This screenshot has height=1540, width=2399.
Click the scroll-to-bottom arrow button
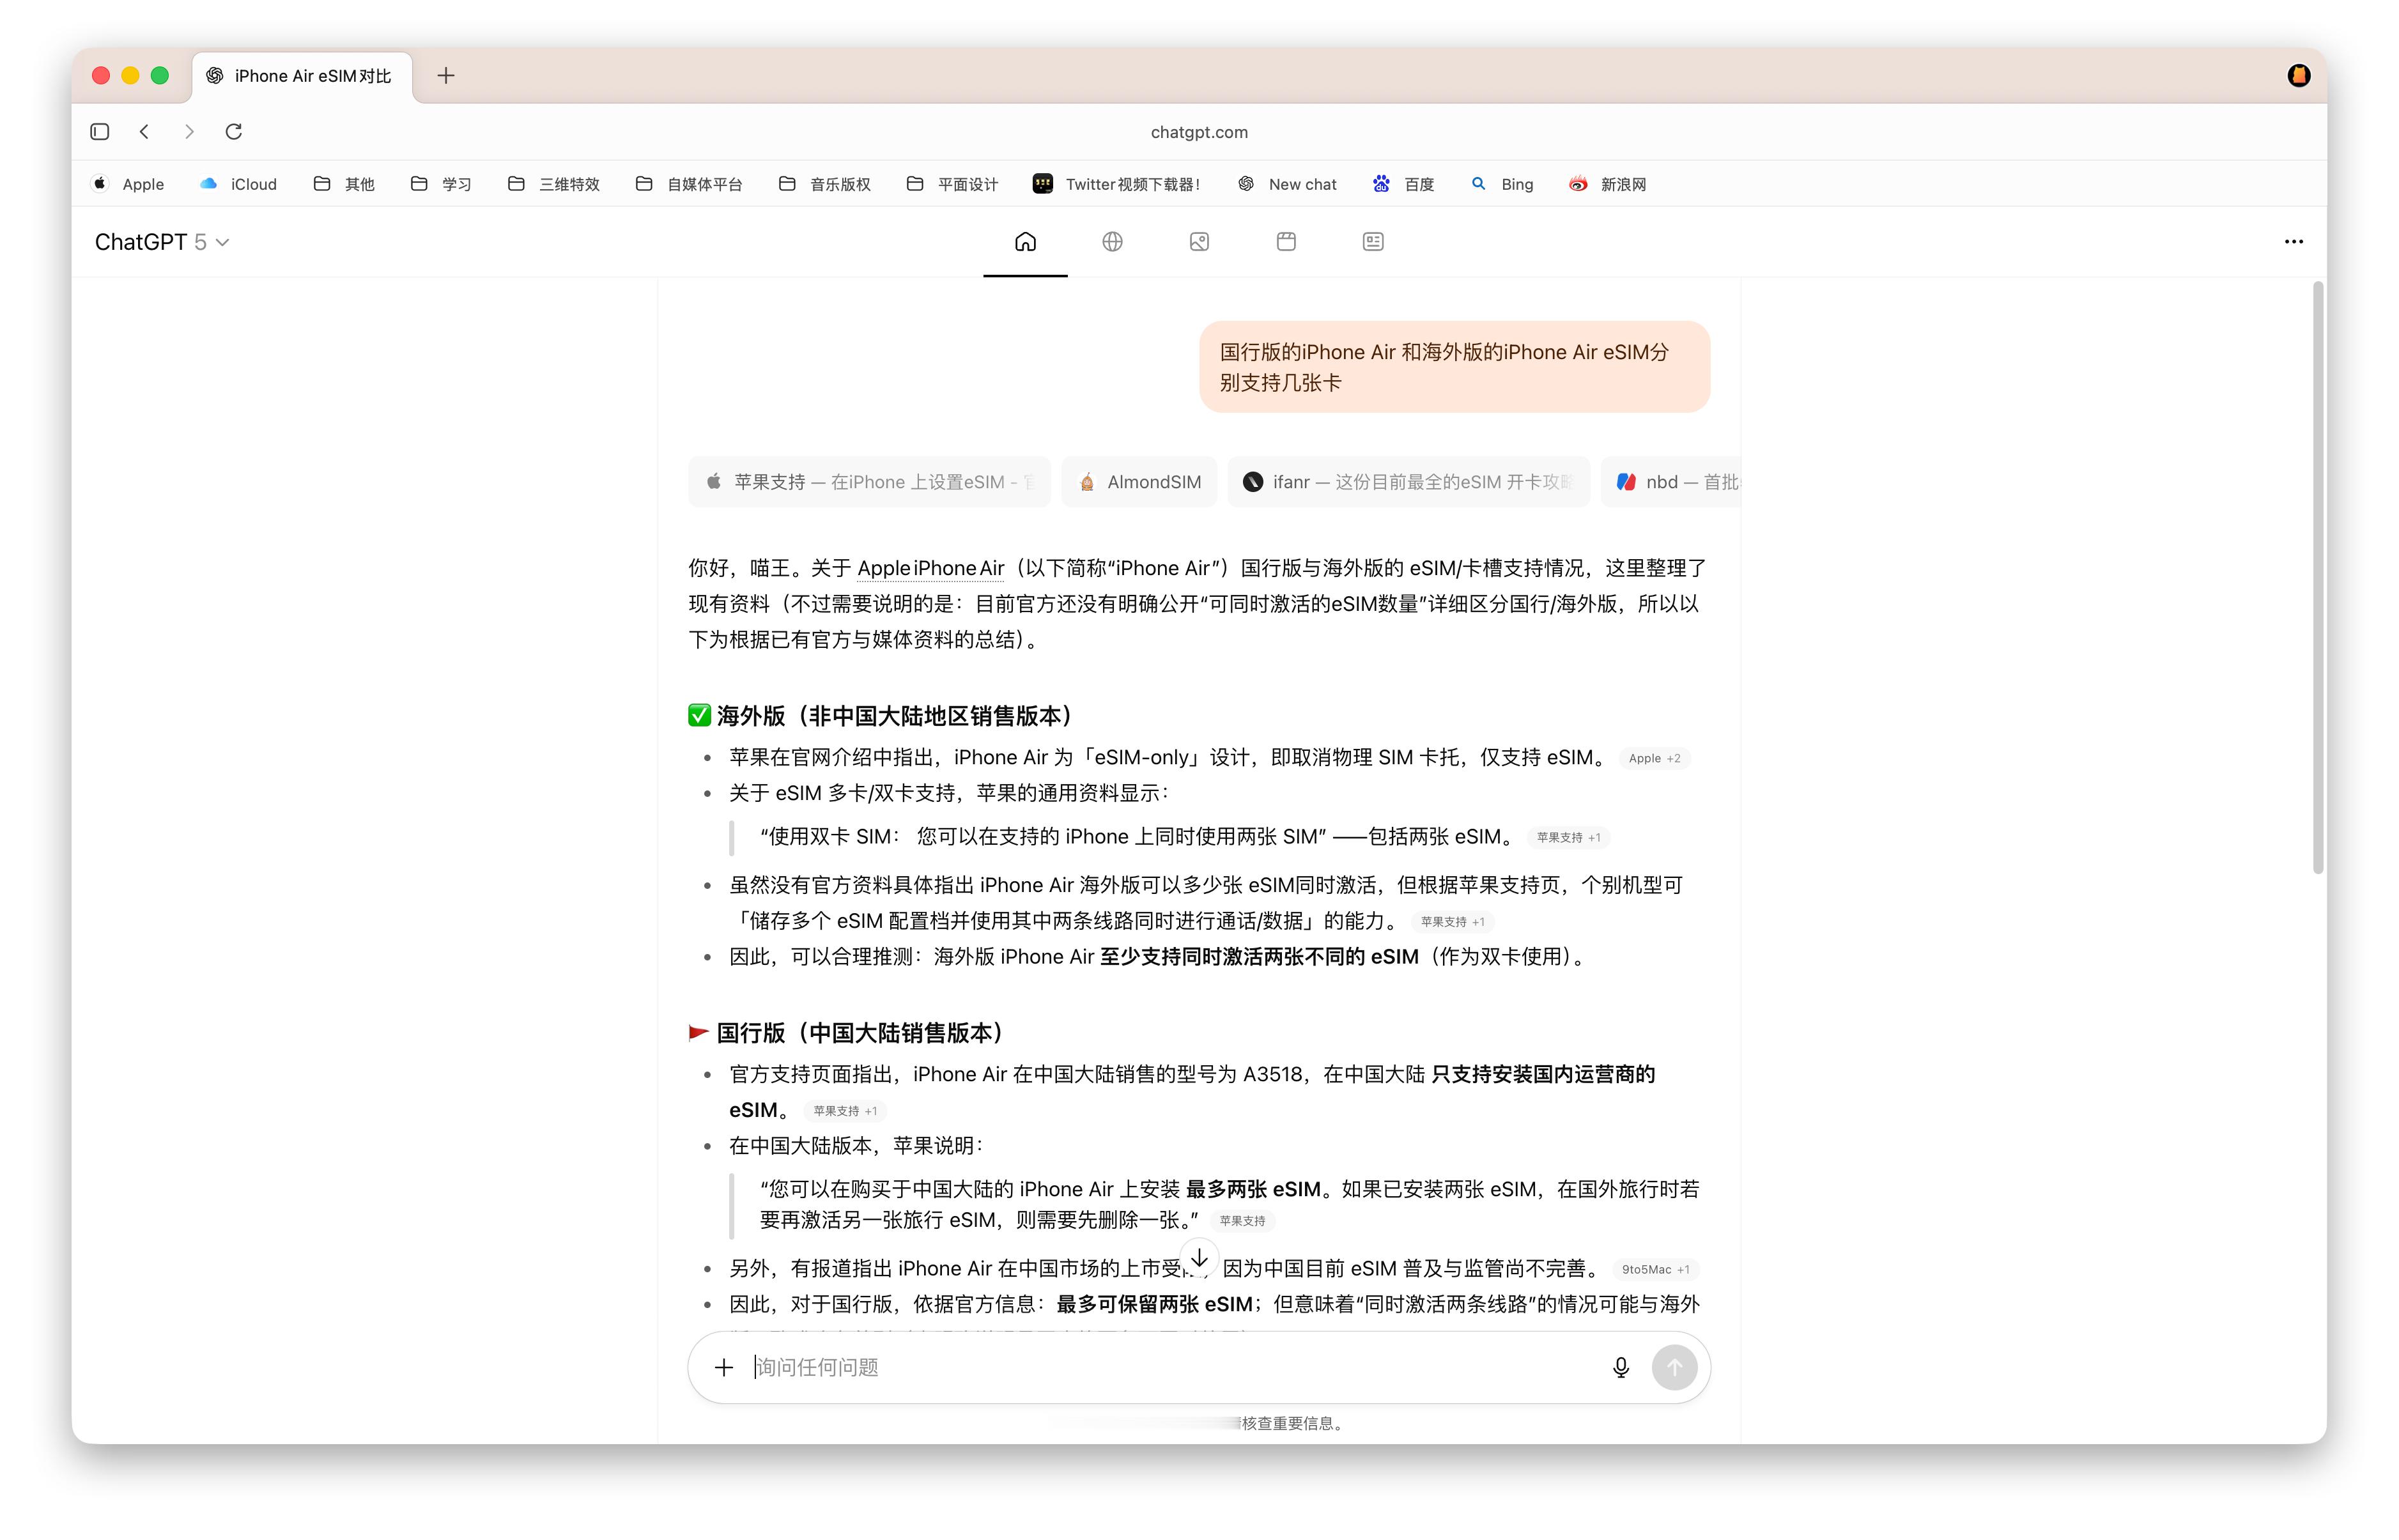[1199, 1258]
